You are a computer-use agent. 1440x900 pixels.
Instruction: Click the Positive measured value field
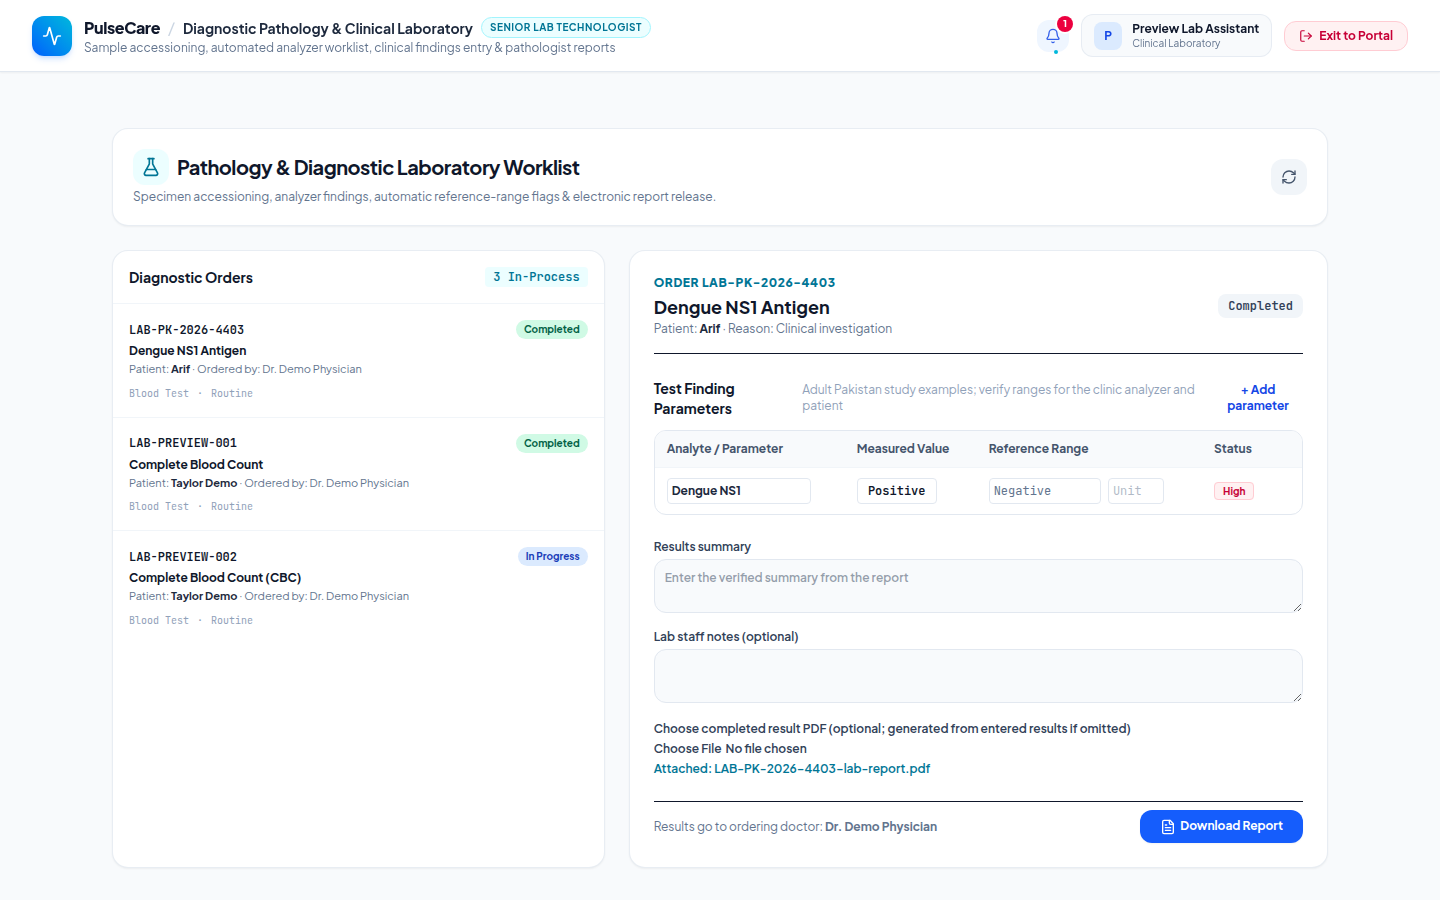[897, 491]
